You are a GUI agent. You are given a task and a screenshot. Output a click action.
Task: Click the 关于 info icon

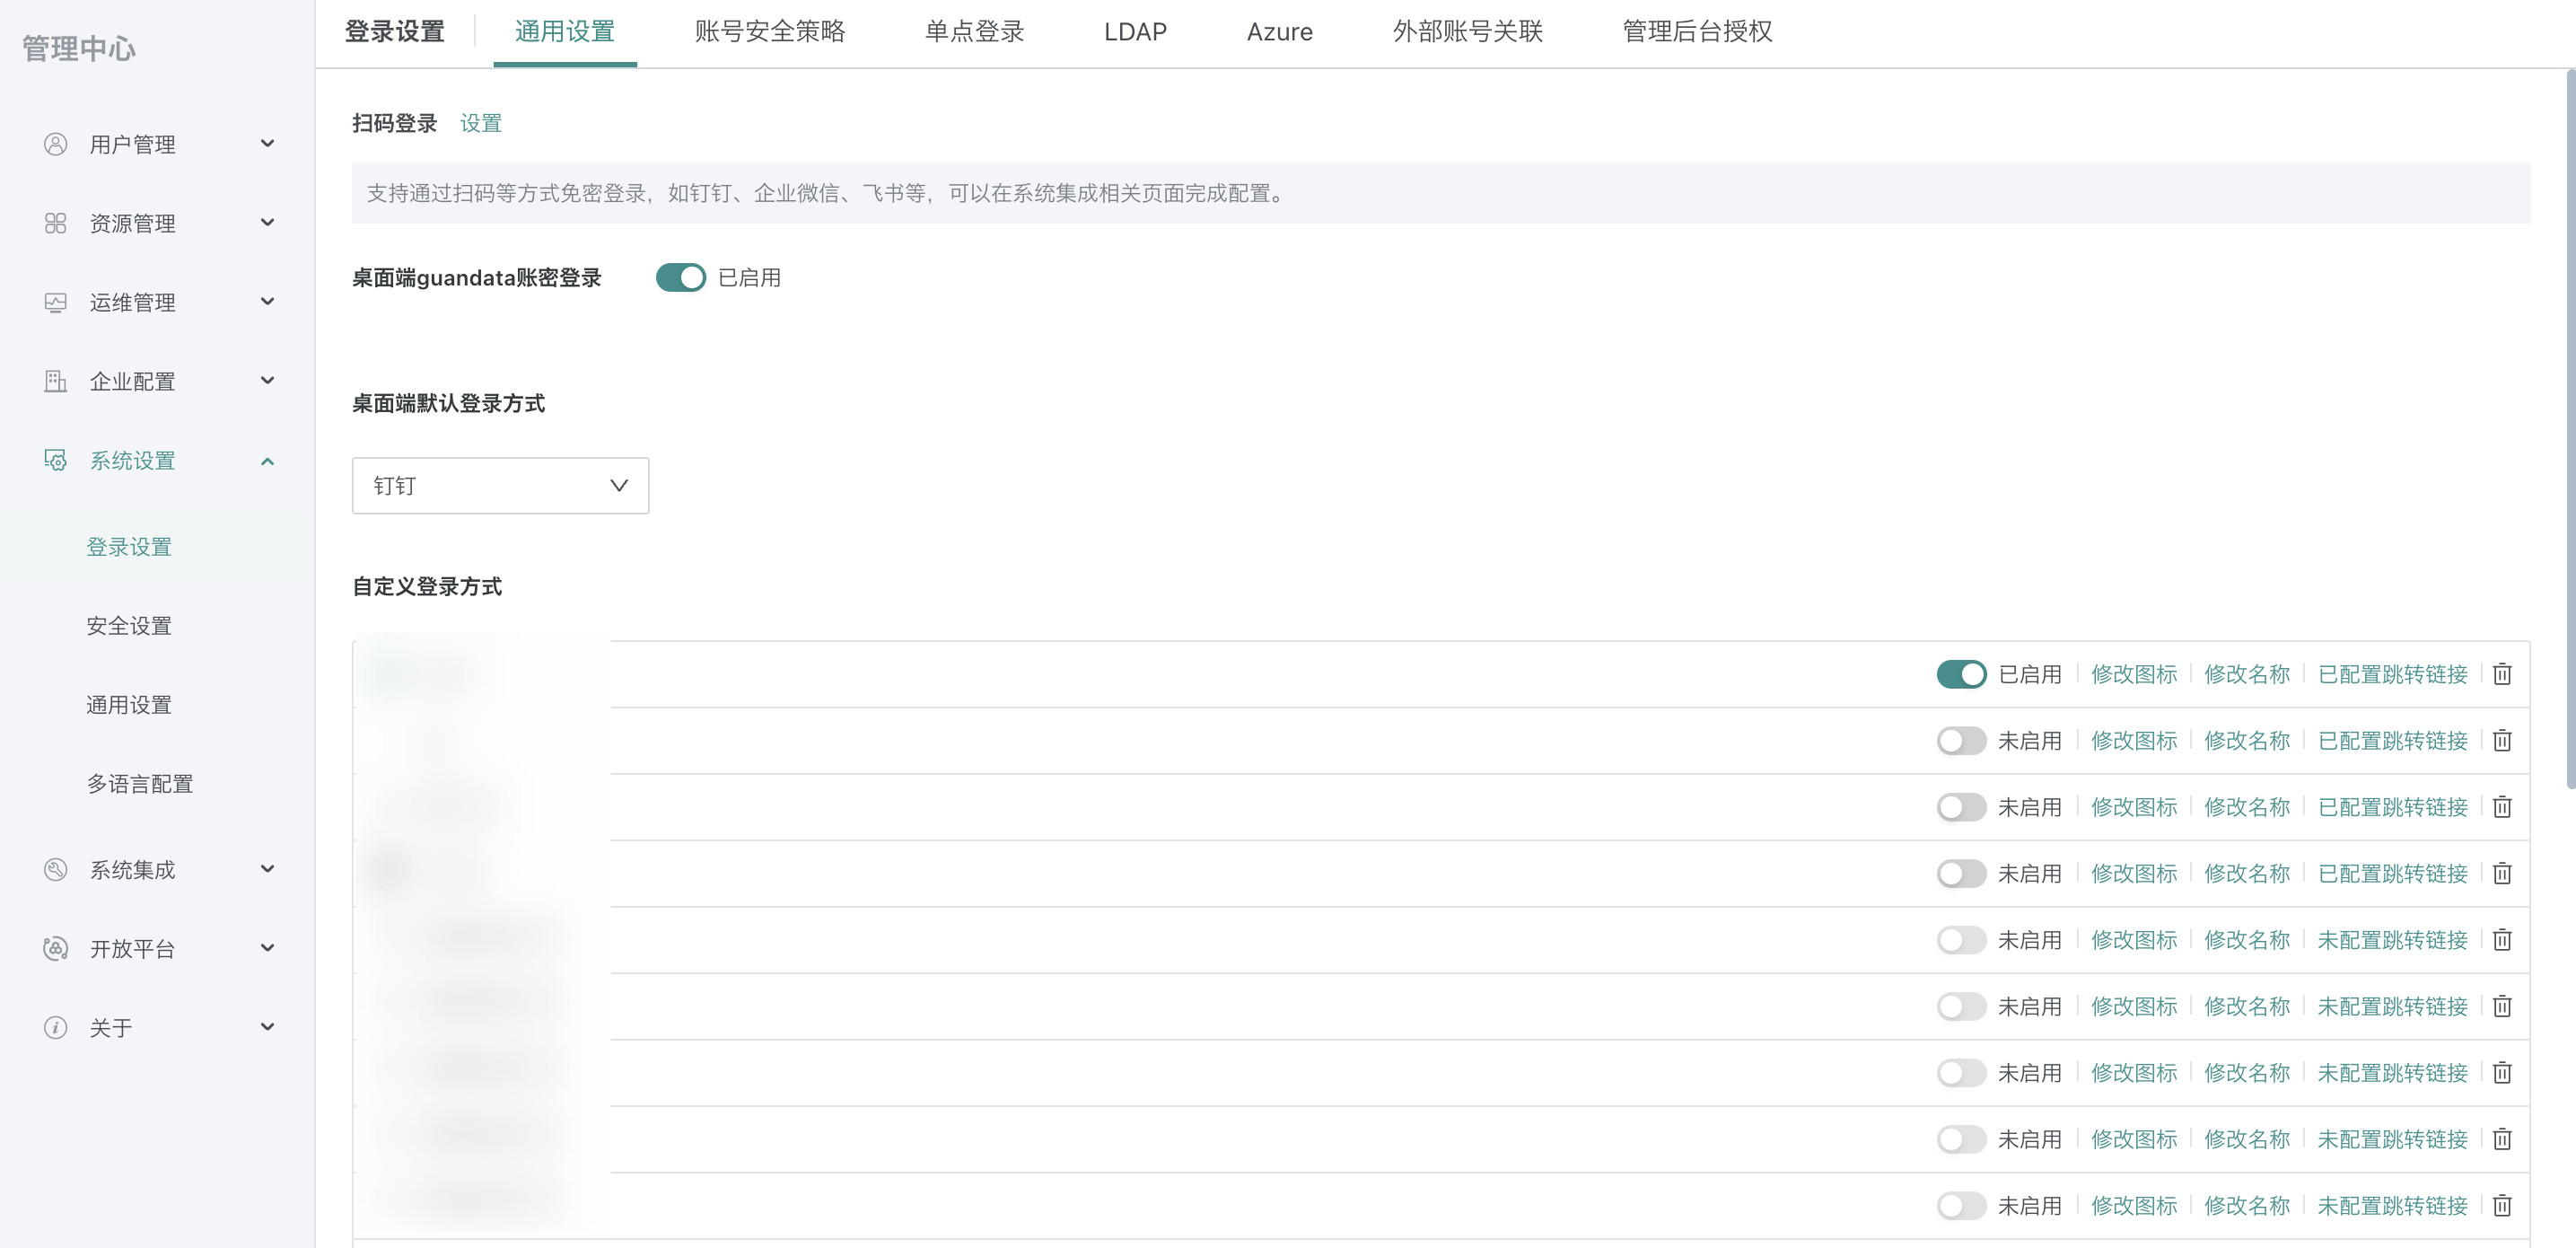56,1027
